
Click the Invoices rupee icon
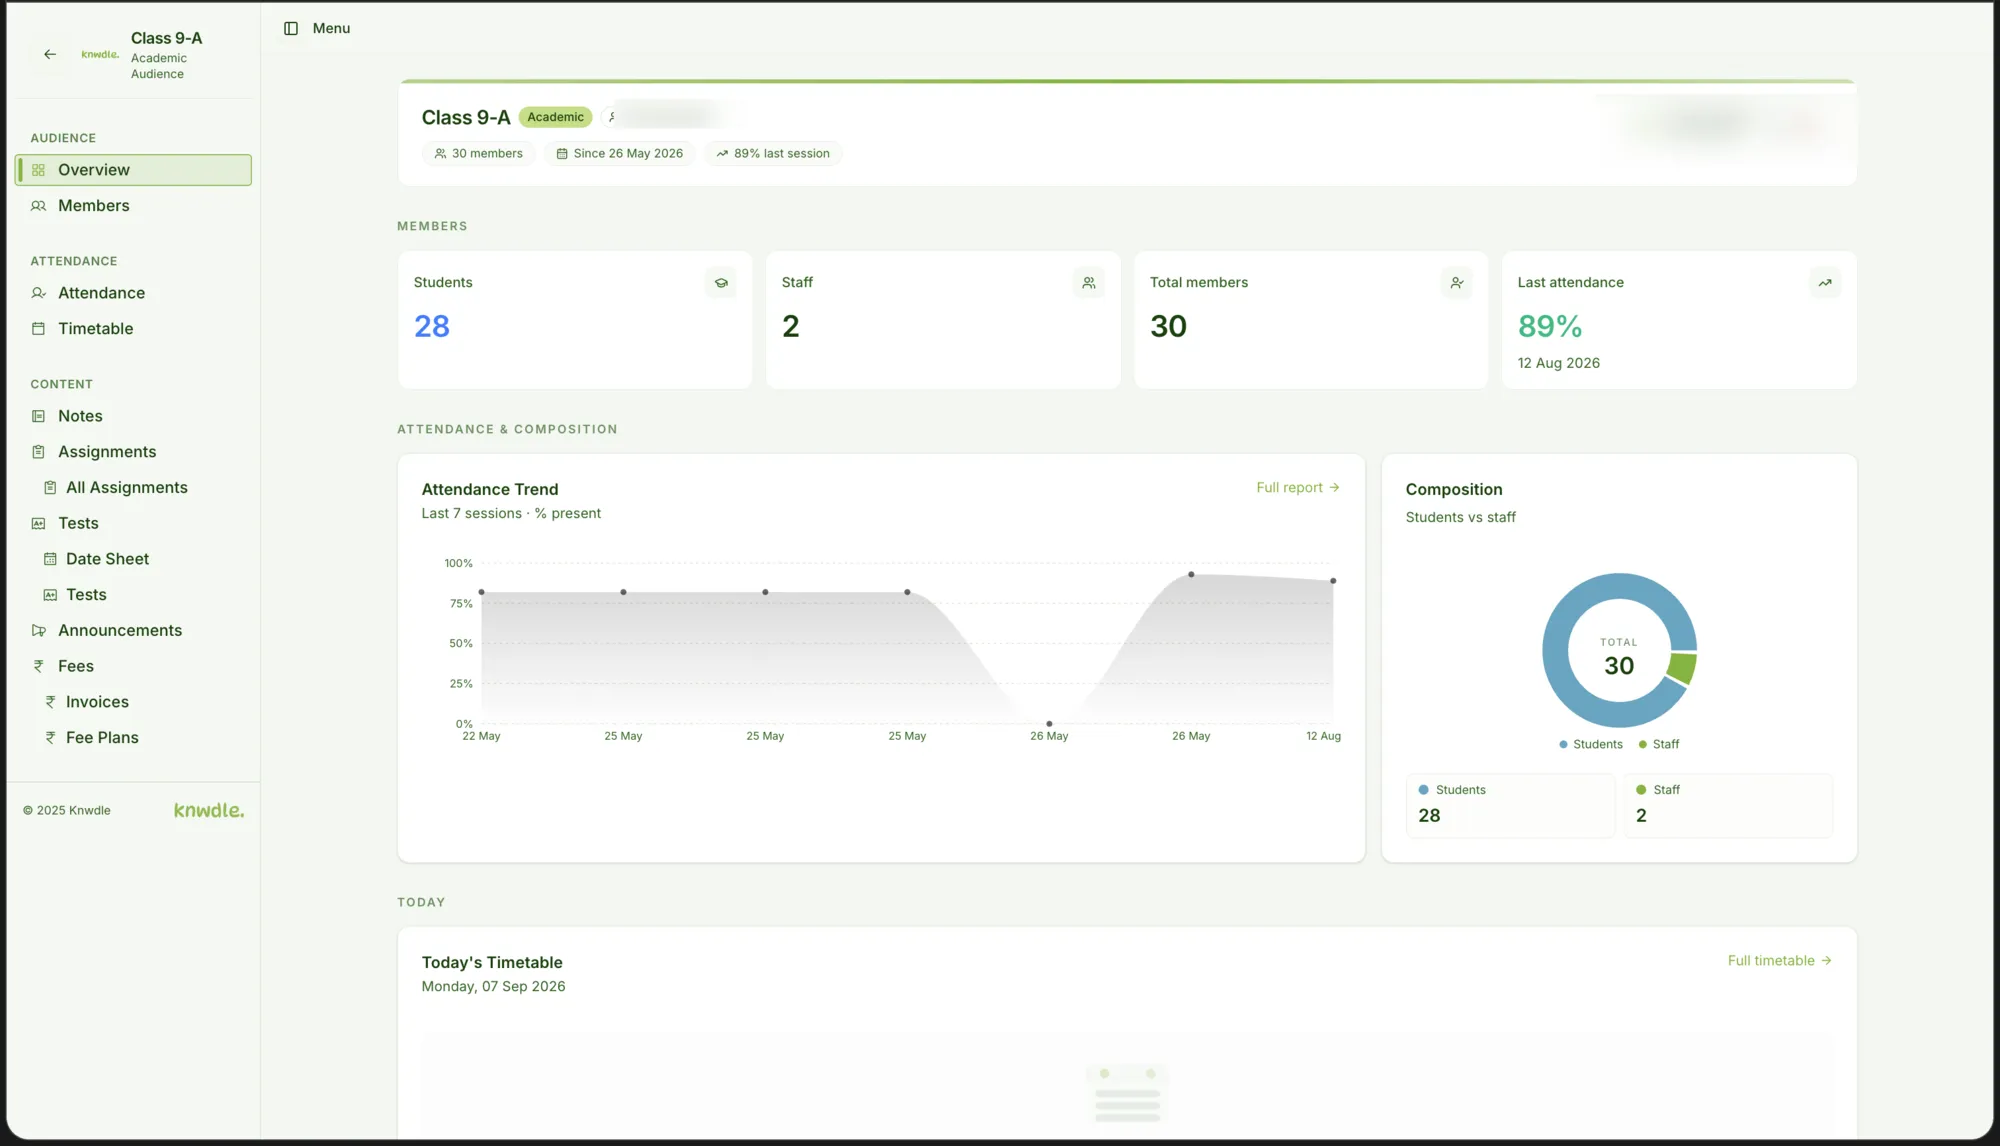coord(50,702)
